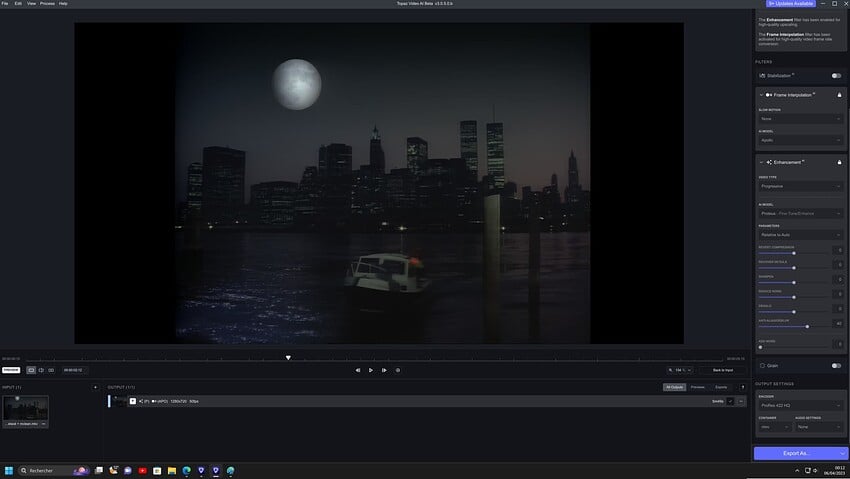Open the File menu
850x479 pixels.
click(5, 3)
